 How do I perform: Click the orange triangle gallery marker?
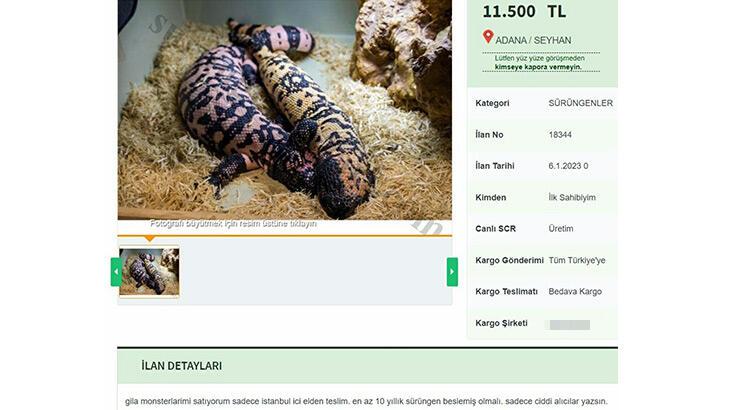click(x=149, y=239)
